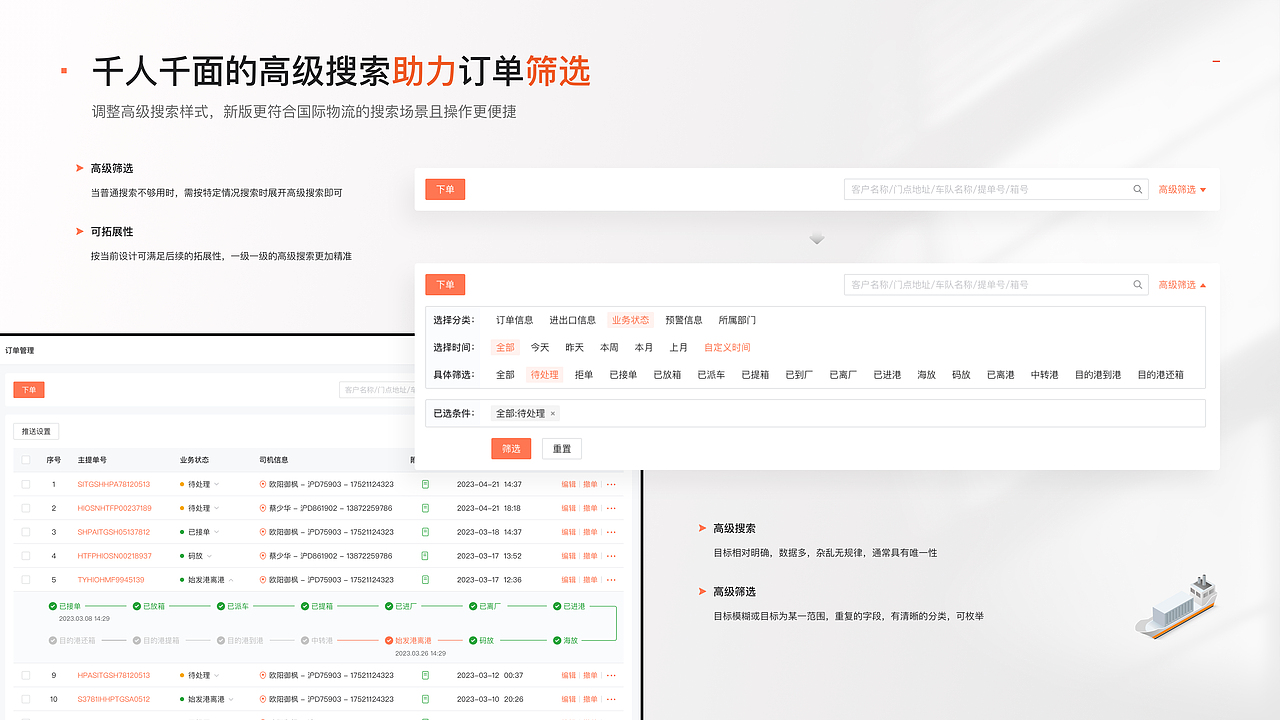Viewport: 1280px width, 720px height.
Task: Click the magnifier search icon in the expanded filter panel
Action: tap(1136, 283)
